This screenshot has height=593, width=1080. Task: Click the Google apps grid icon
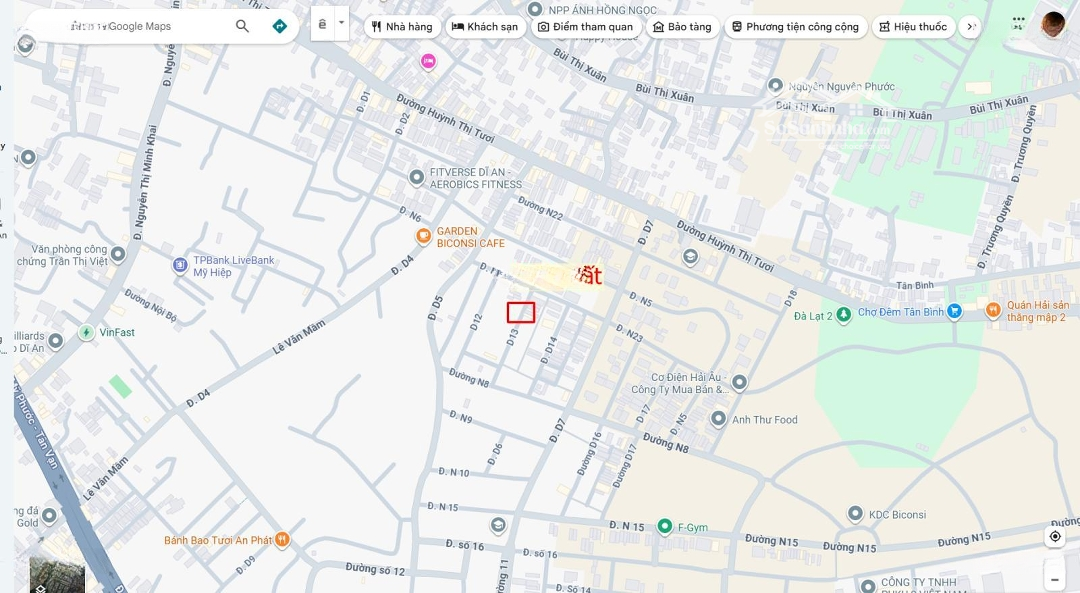tap(1018, 22)
